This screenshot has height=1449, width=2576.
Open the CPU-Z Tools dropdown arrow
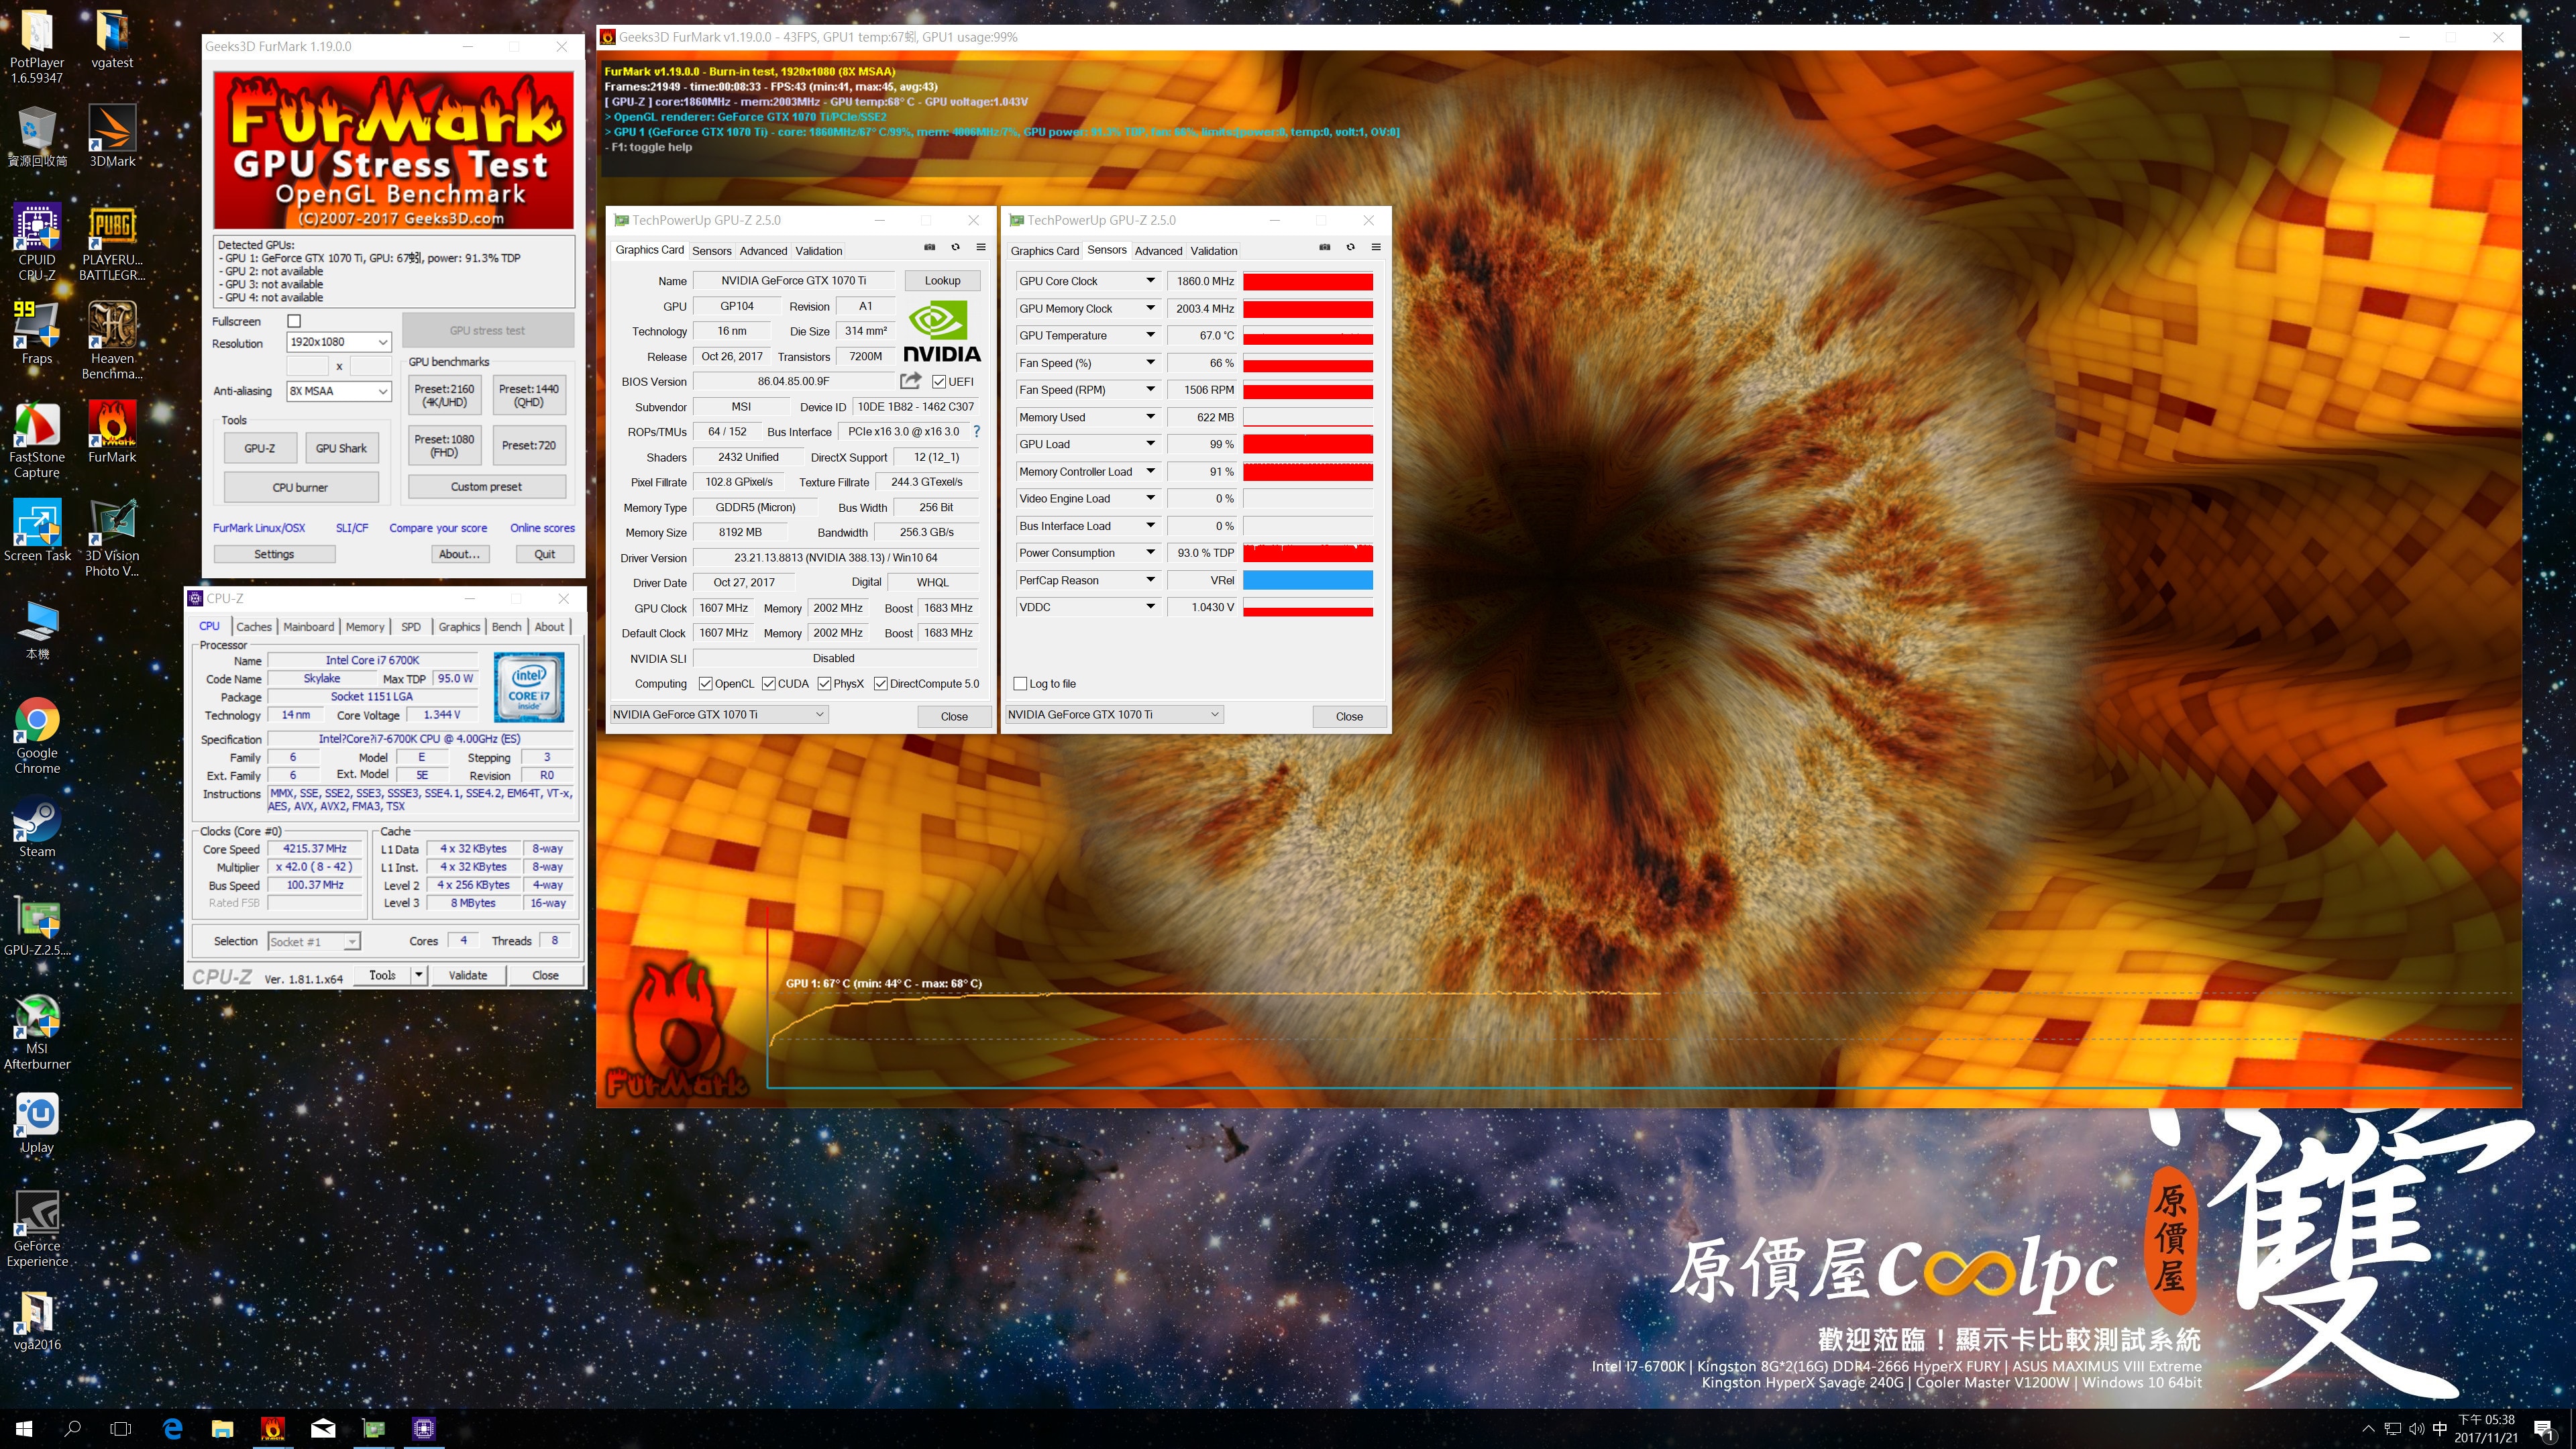[419, 975]
